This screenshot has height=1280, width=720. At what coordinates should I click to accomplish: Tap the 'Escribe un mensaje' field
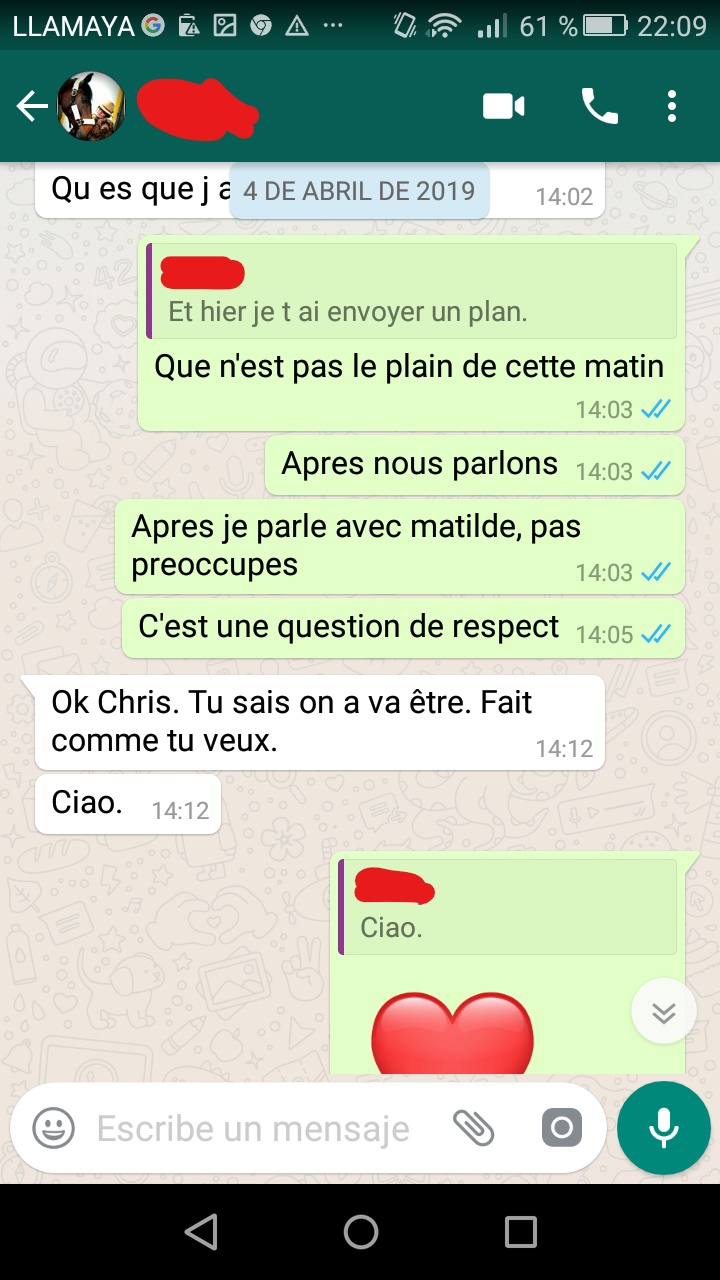pos(253,1129)
